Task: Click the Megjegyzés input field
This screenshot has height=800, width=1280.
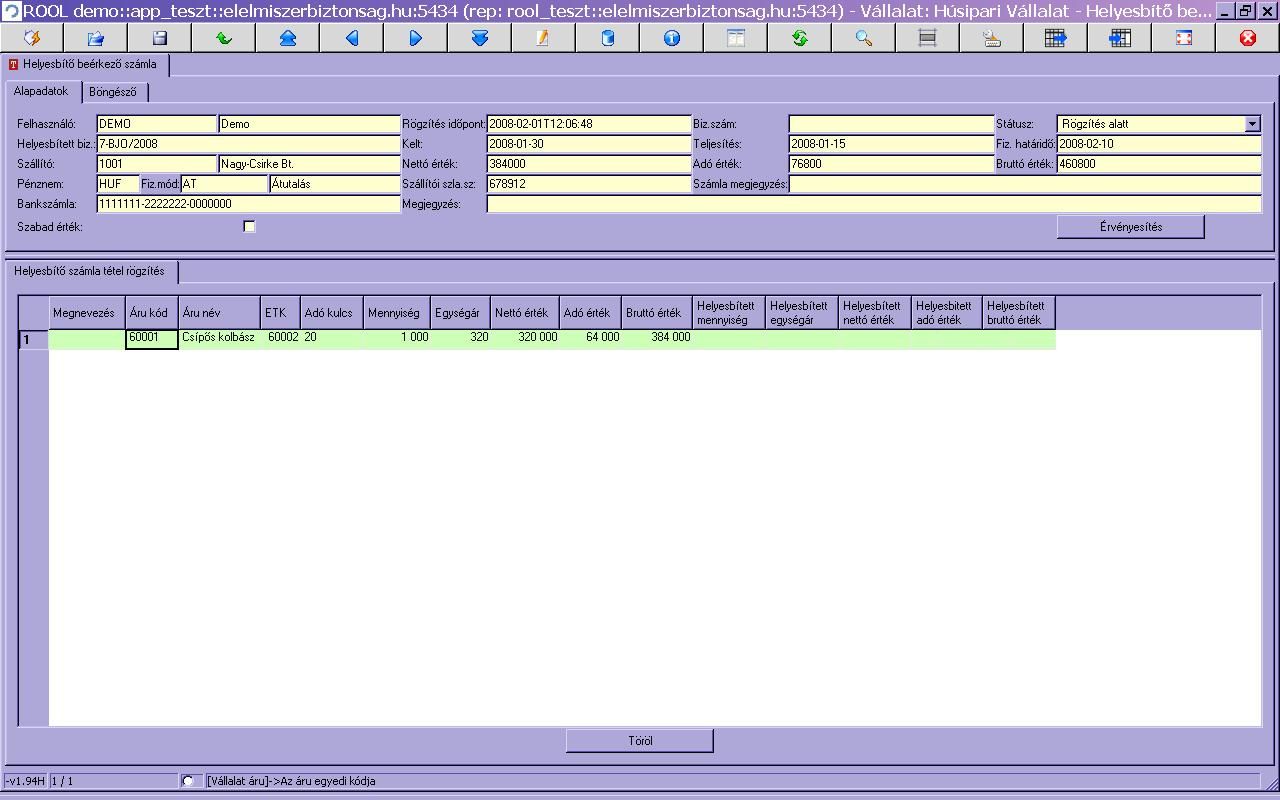Action: 874,204
